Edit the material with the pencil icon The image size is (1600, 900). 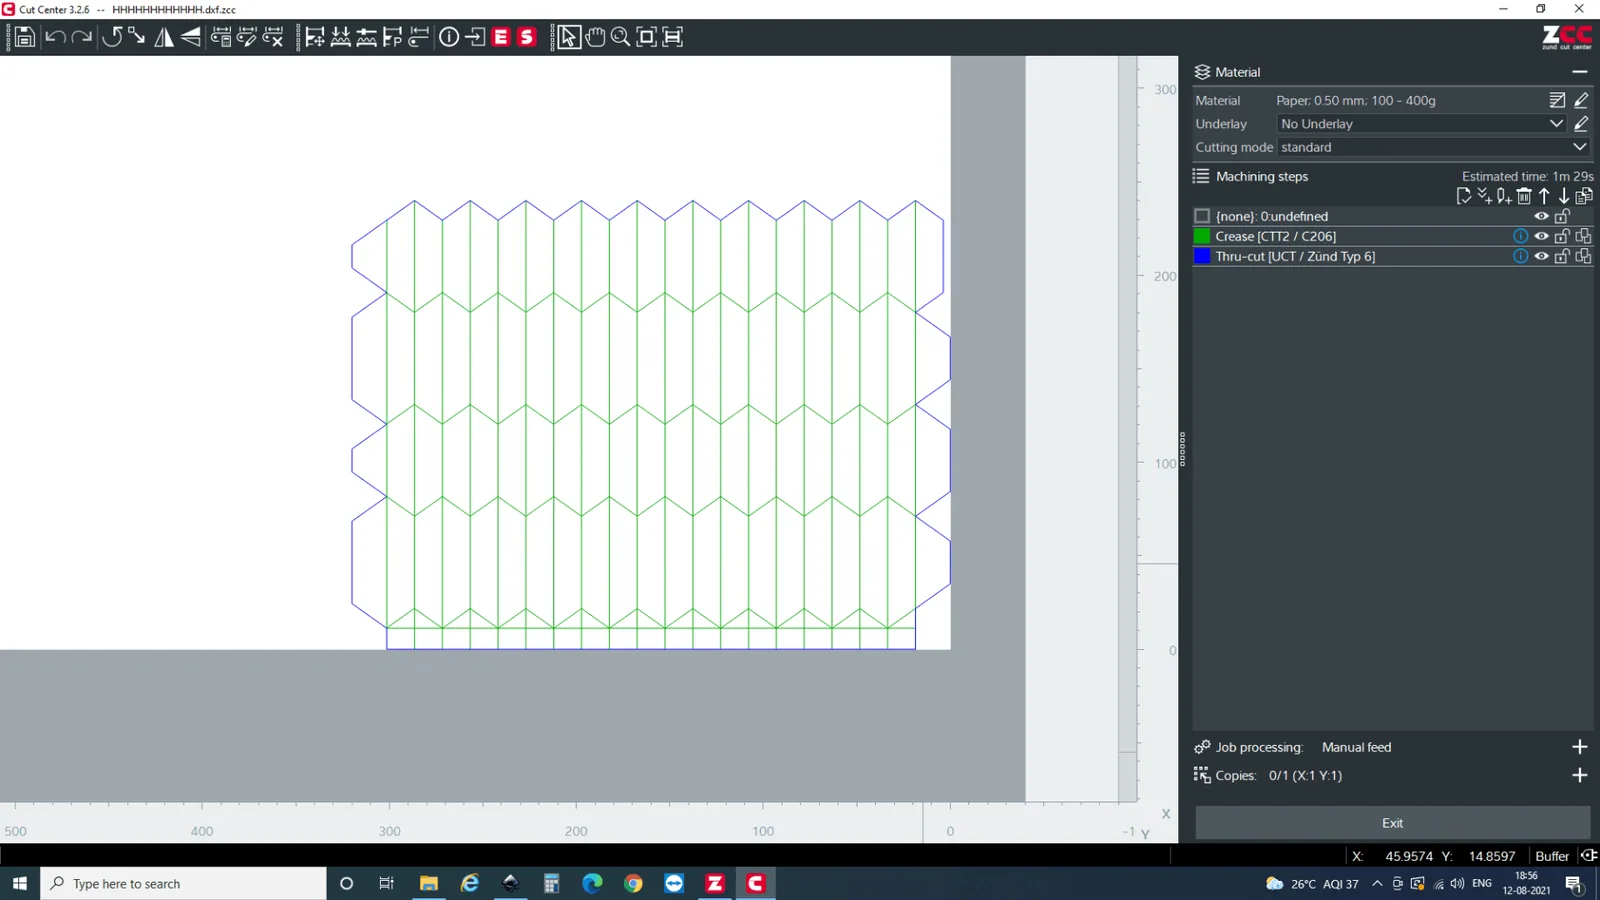pos(1581,100)
